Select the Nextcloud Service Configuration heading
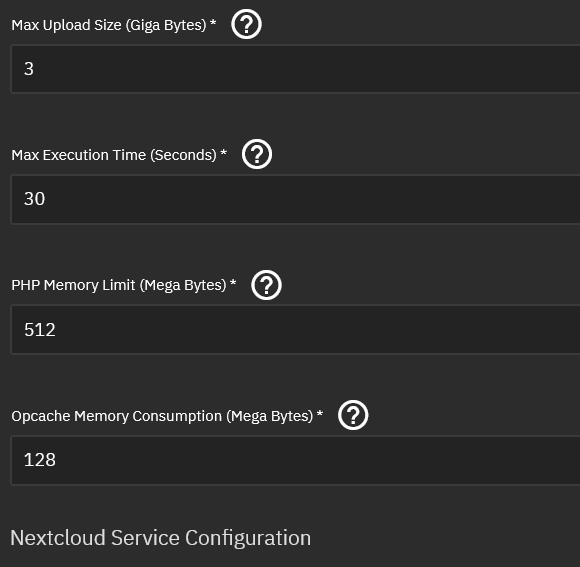The image size is (580, 567). pyautogui.click(x=161, y=537)
